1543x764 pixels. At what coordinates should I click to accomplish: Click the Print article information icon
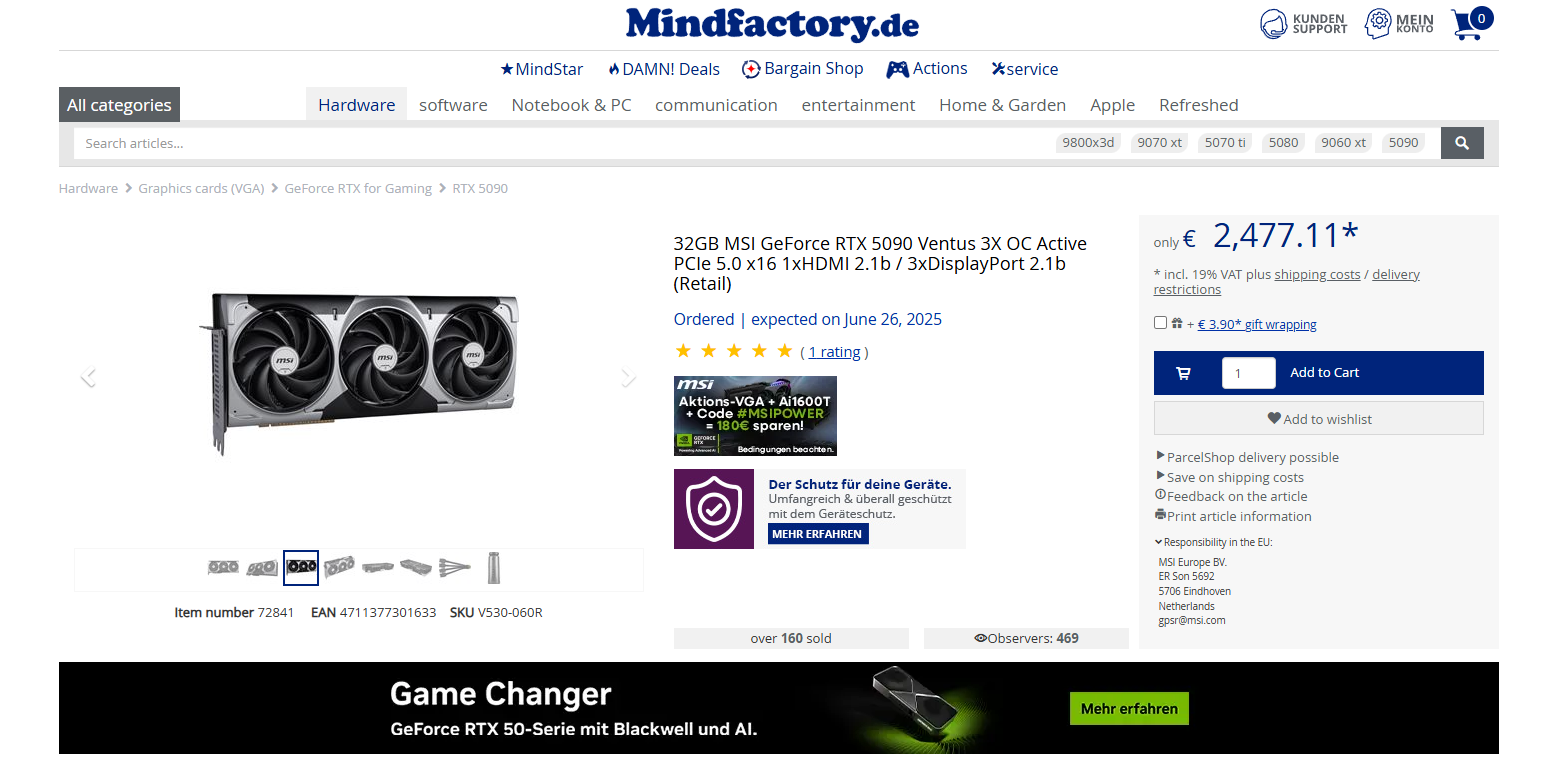click(x=1160, y=515)
